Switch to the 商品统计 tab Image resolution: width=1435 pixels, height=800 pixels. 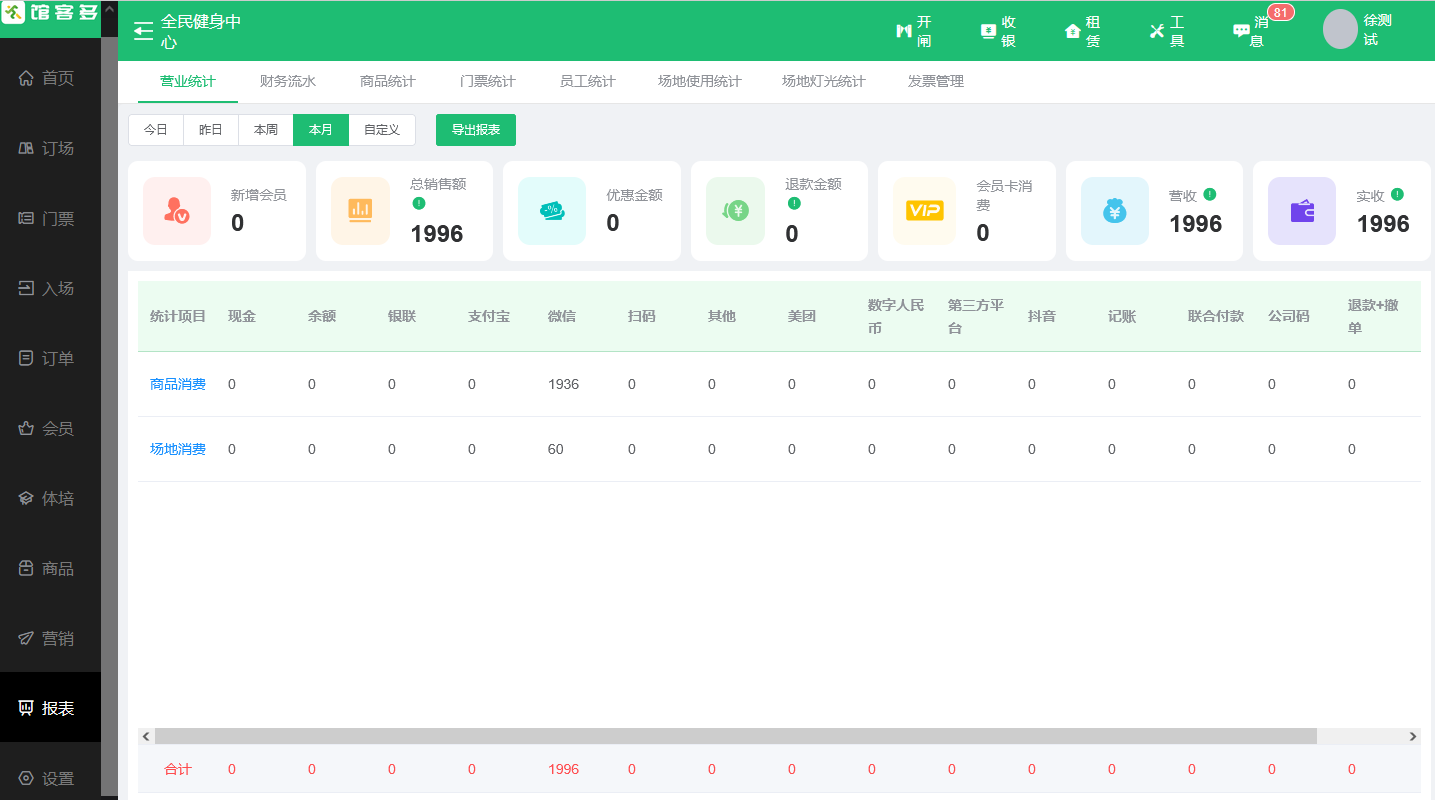point(388,81)
